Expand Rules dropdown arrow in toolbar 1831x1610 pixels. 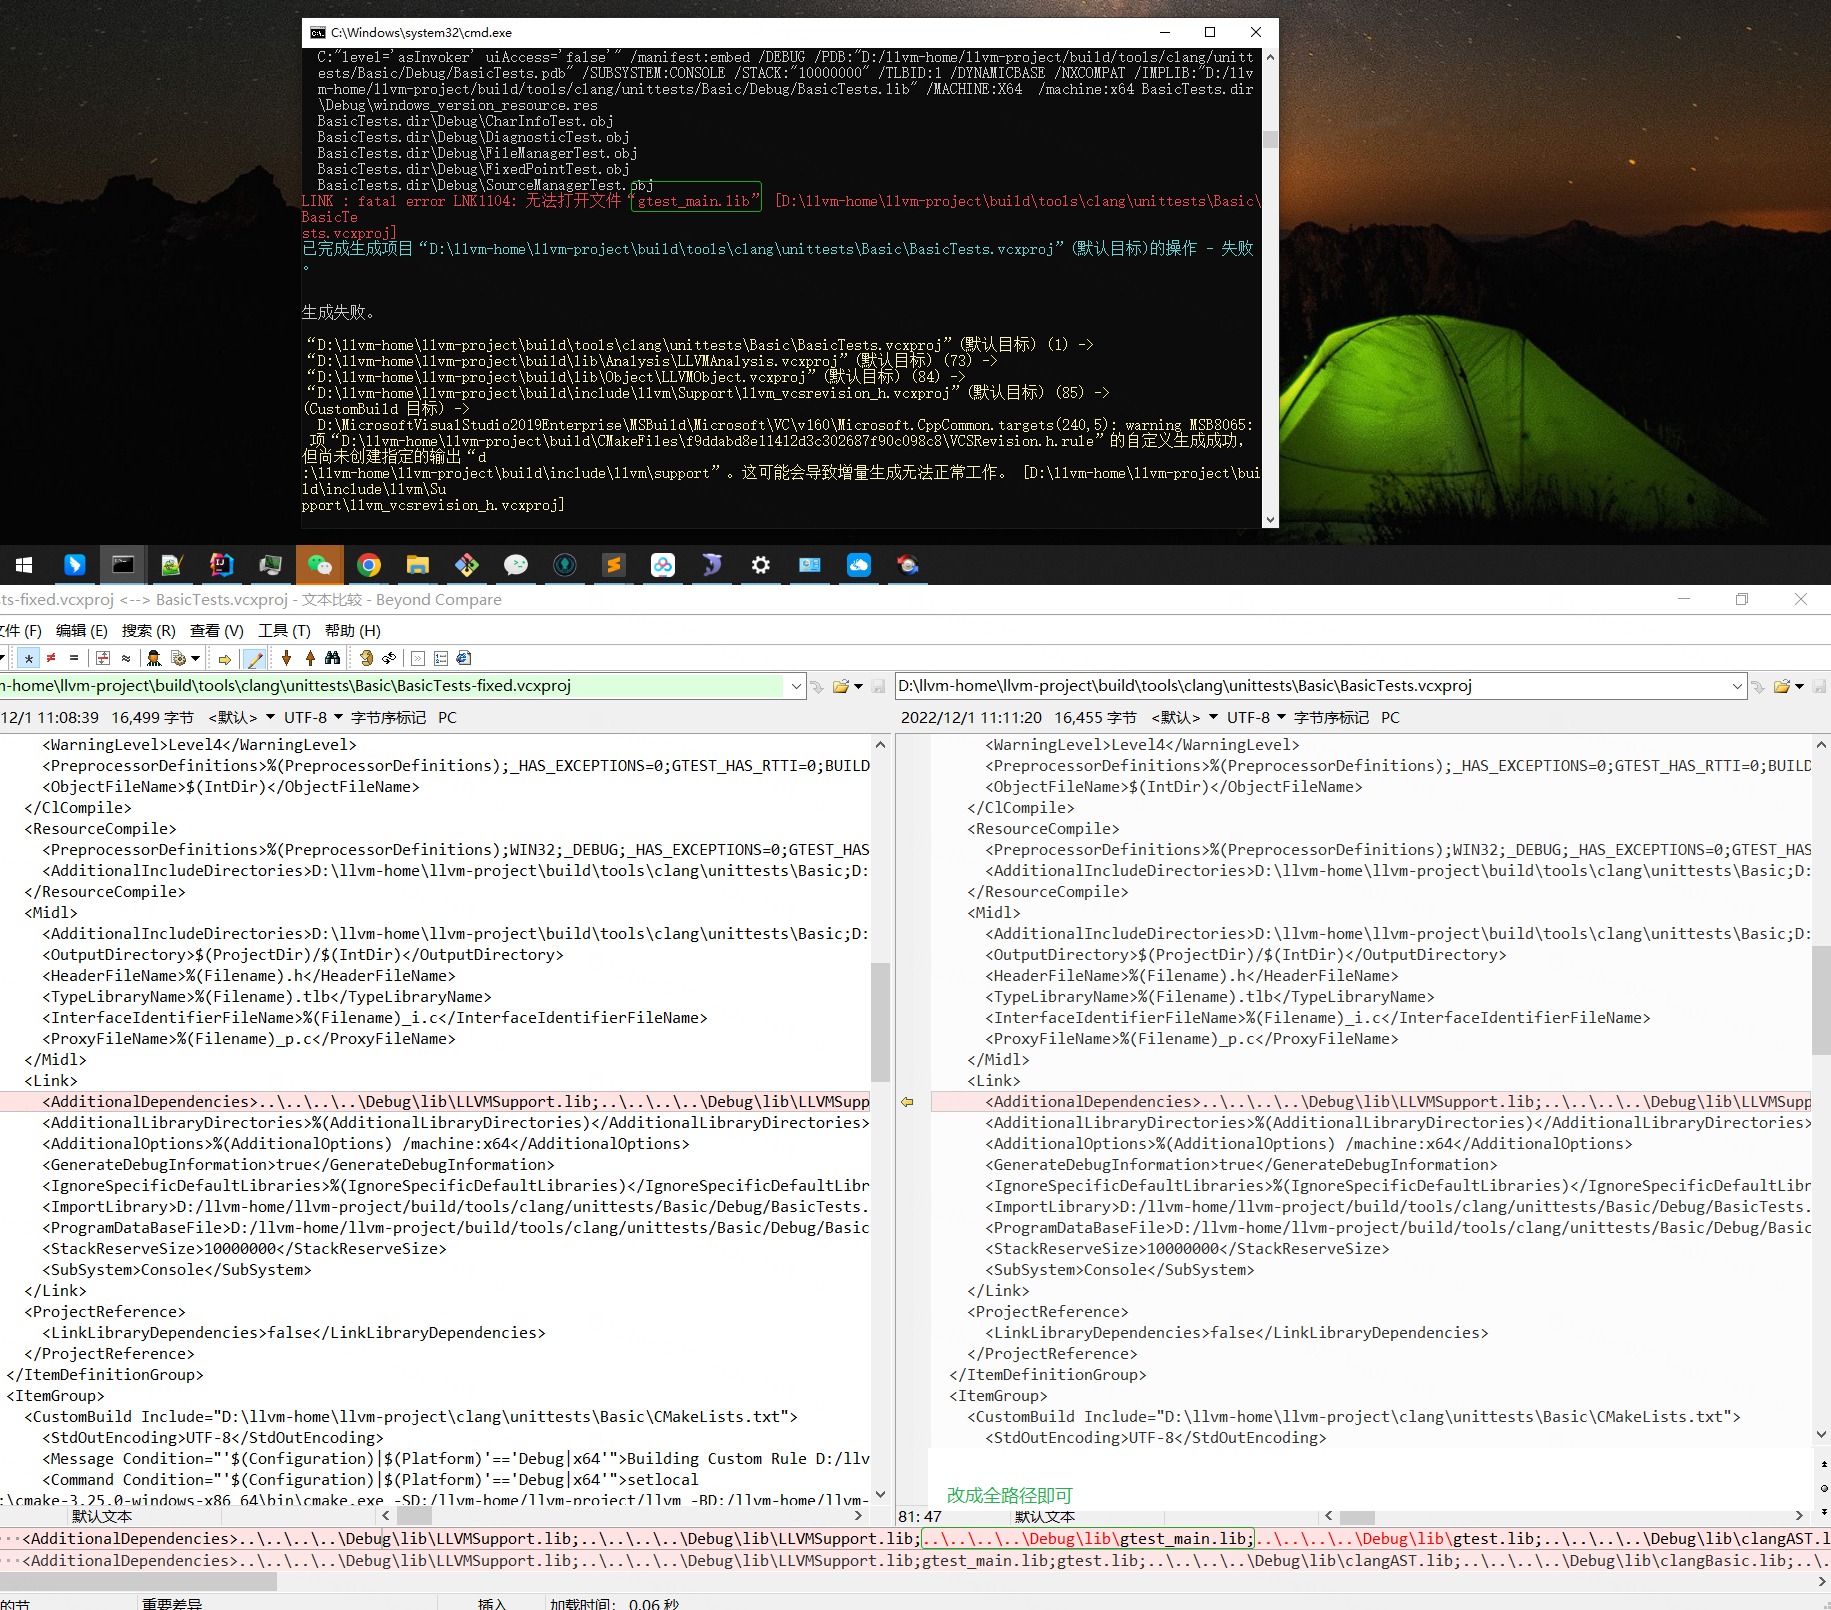click(x=196, y=658)
